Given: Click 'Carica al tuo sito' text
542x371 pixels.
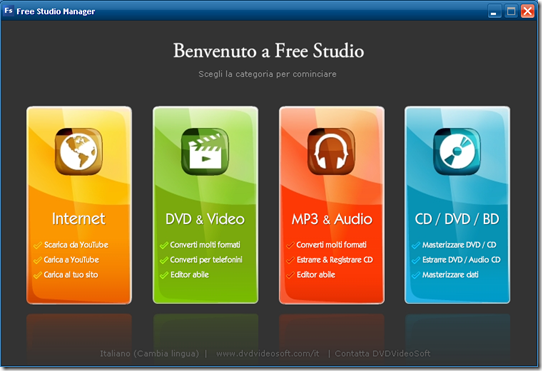Looking at the screenshot, I should (71, 275).
